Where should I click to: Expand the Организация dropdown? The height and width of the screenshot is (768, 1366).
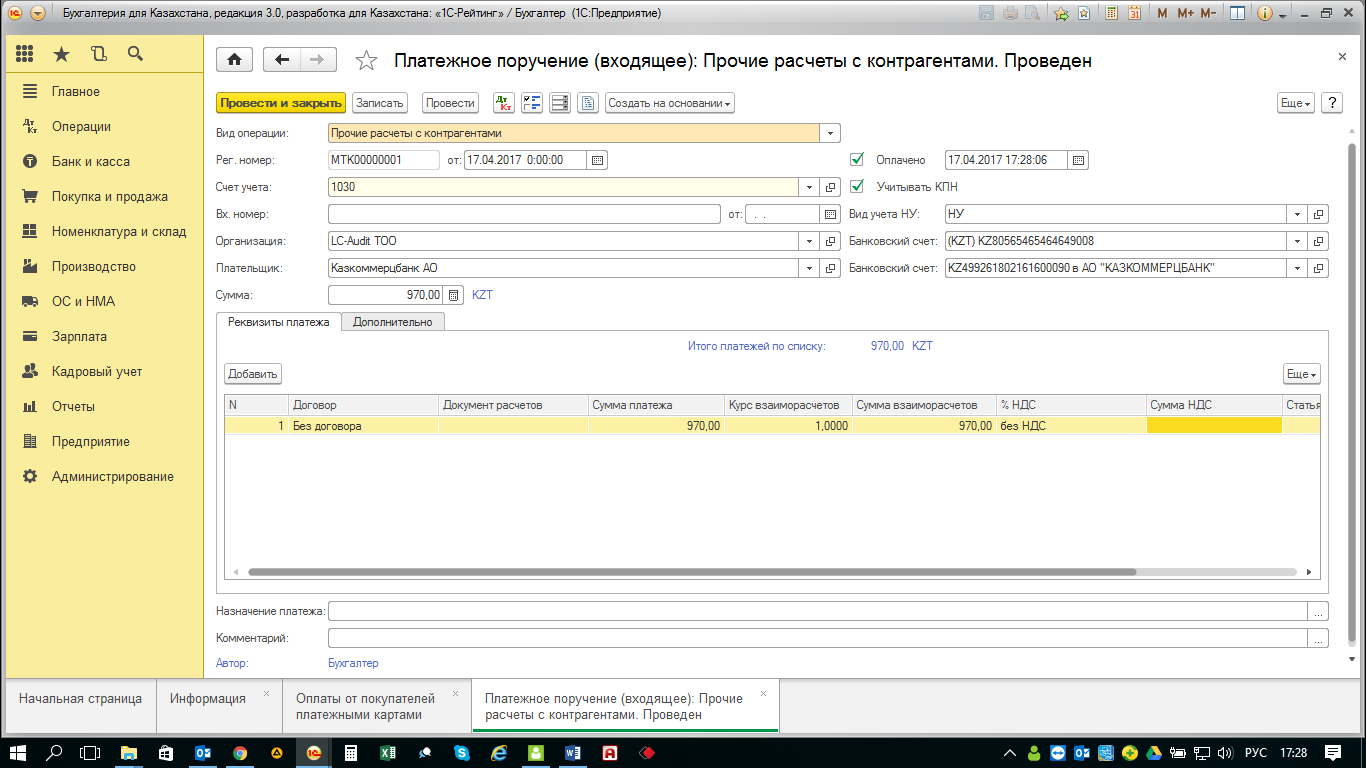[810, 241]
